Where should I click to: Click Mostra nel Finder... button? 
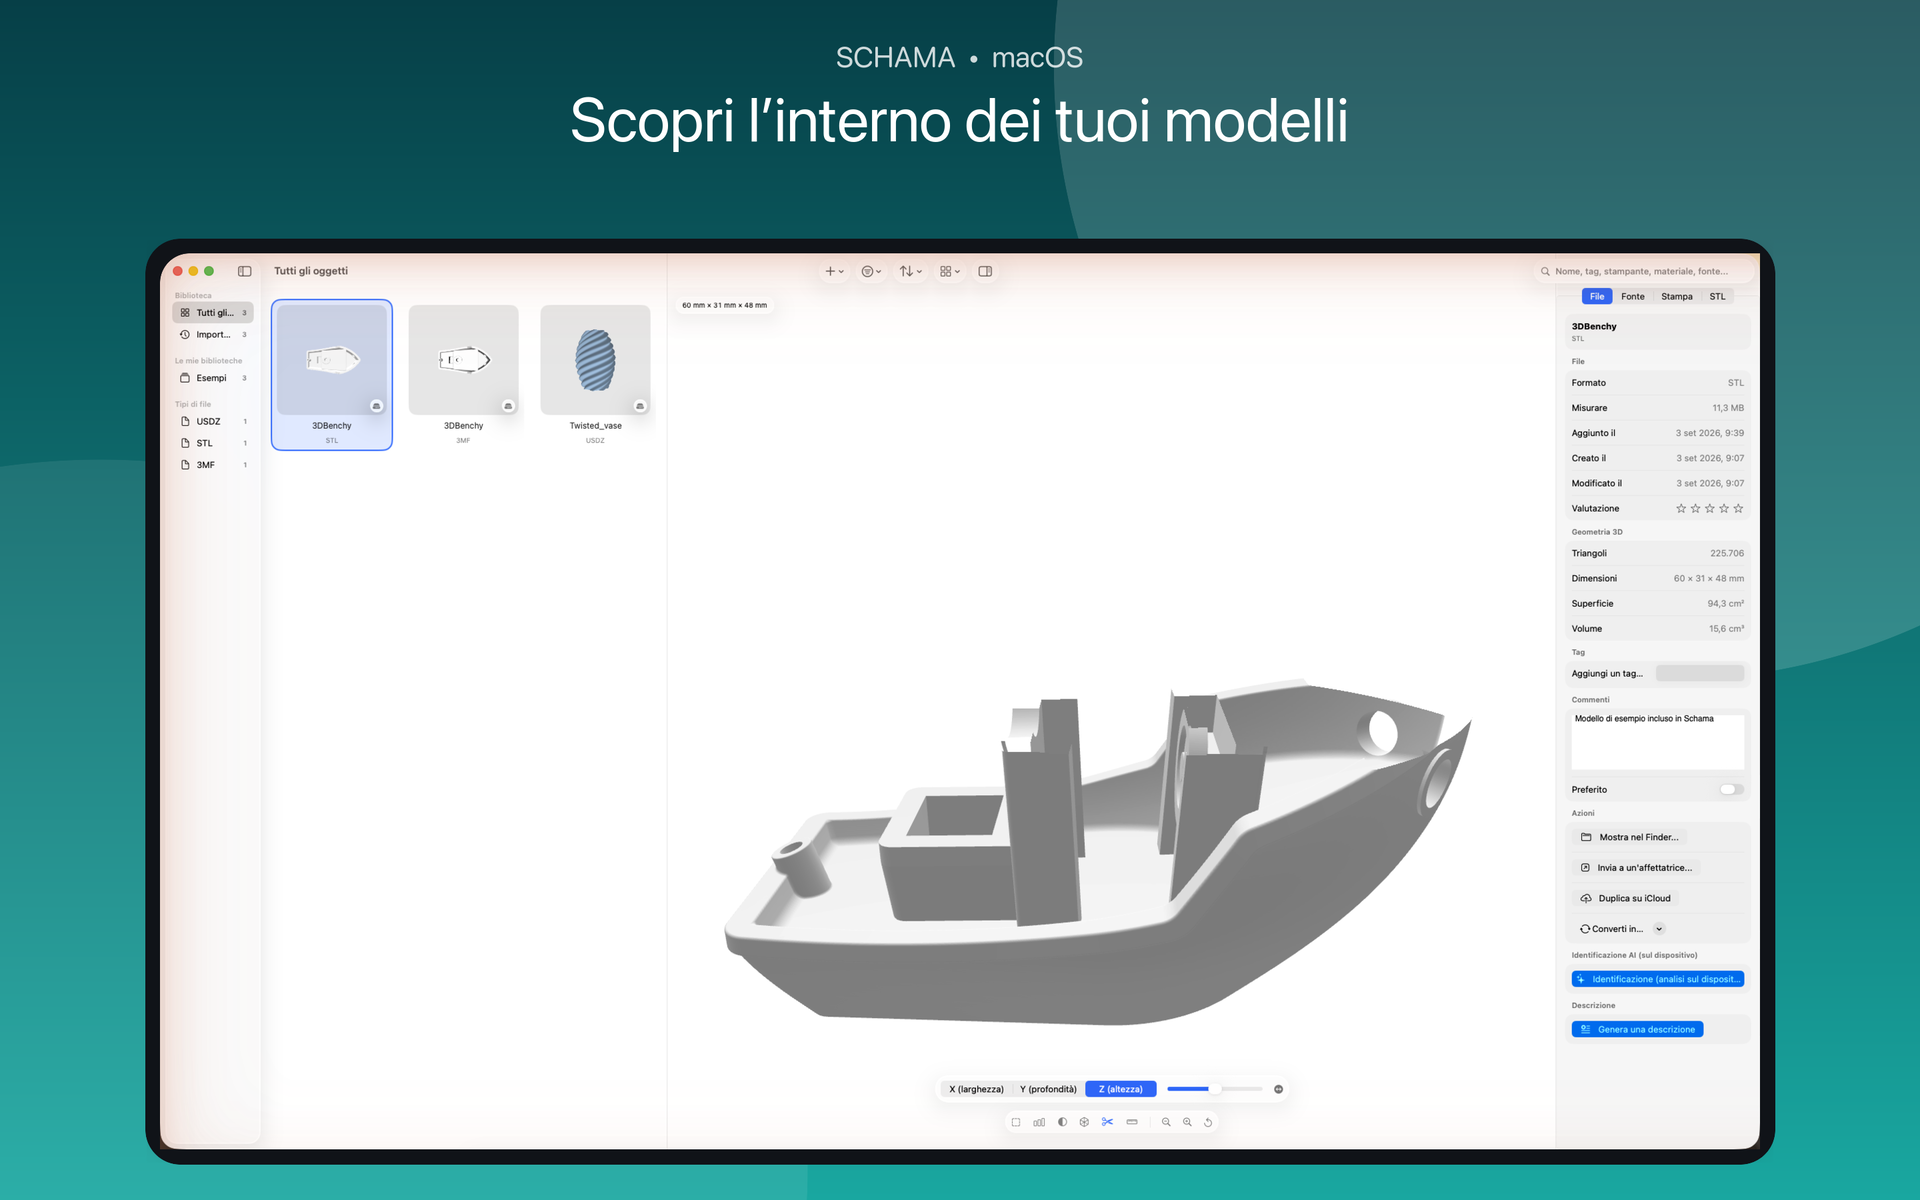(x=1629, y=837)
